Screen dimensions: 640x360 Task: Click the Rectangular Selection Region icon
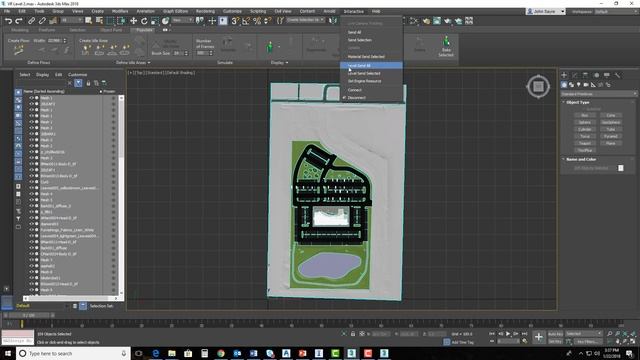coord(110,20)
